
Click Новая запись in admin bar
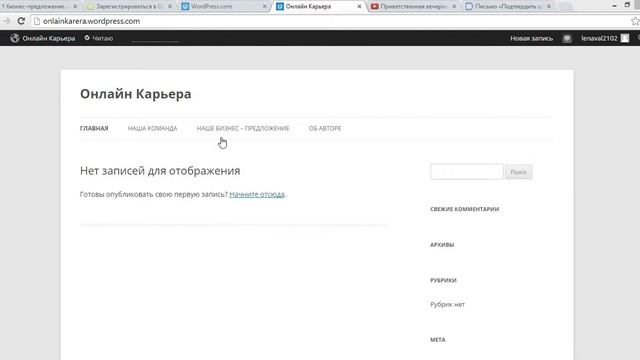click(531, 38)
